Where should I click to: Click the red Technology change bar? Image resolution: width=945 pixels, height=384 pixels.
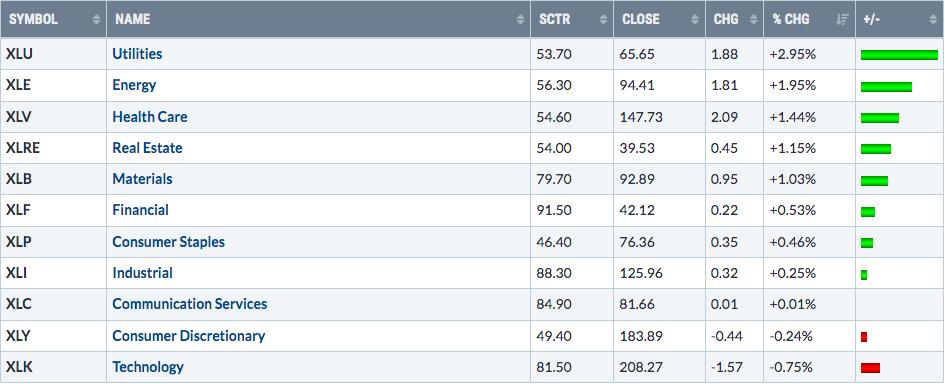point(870,368)
